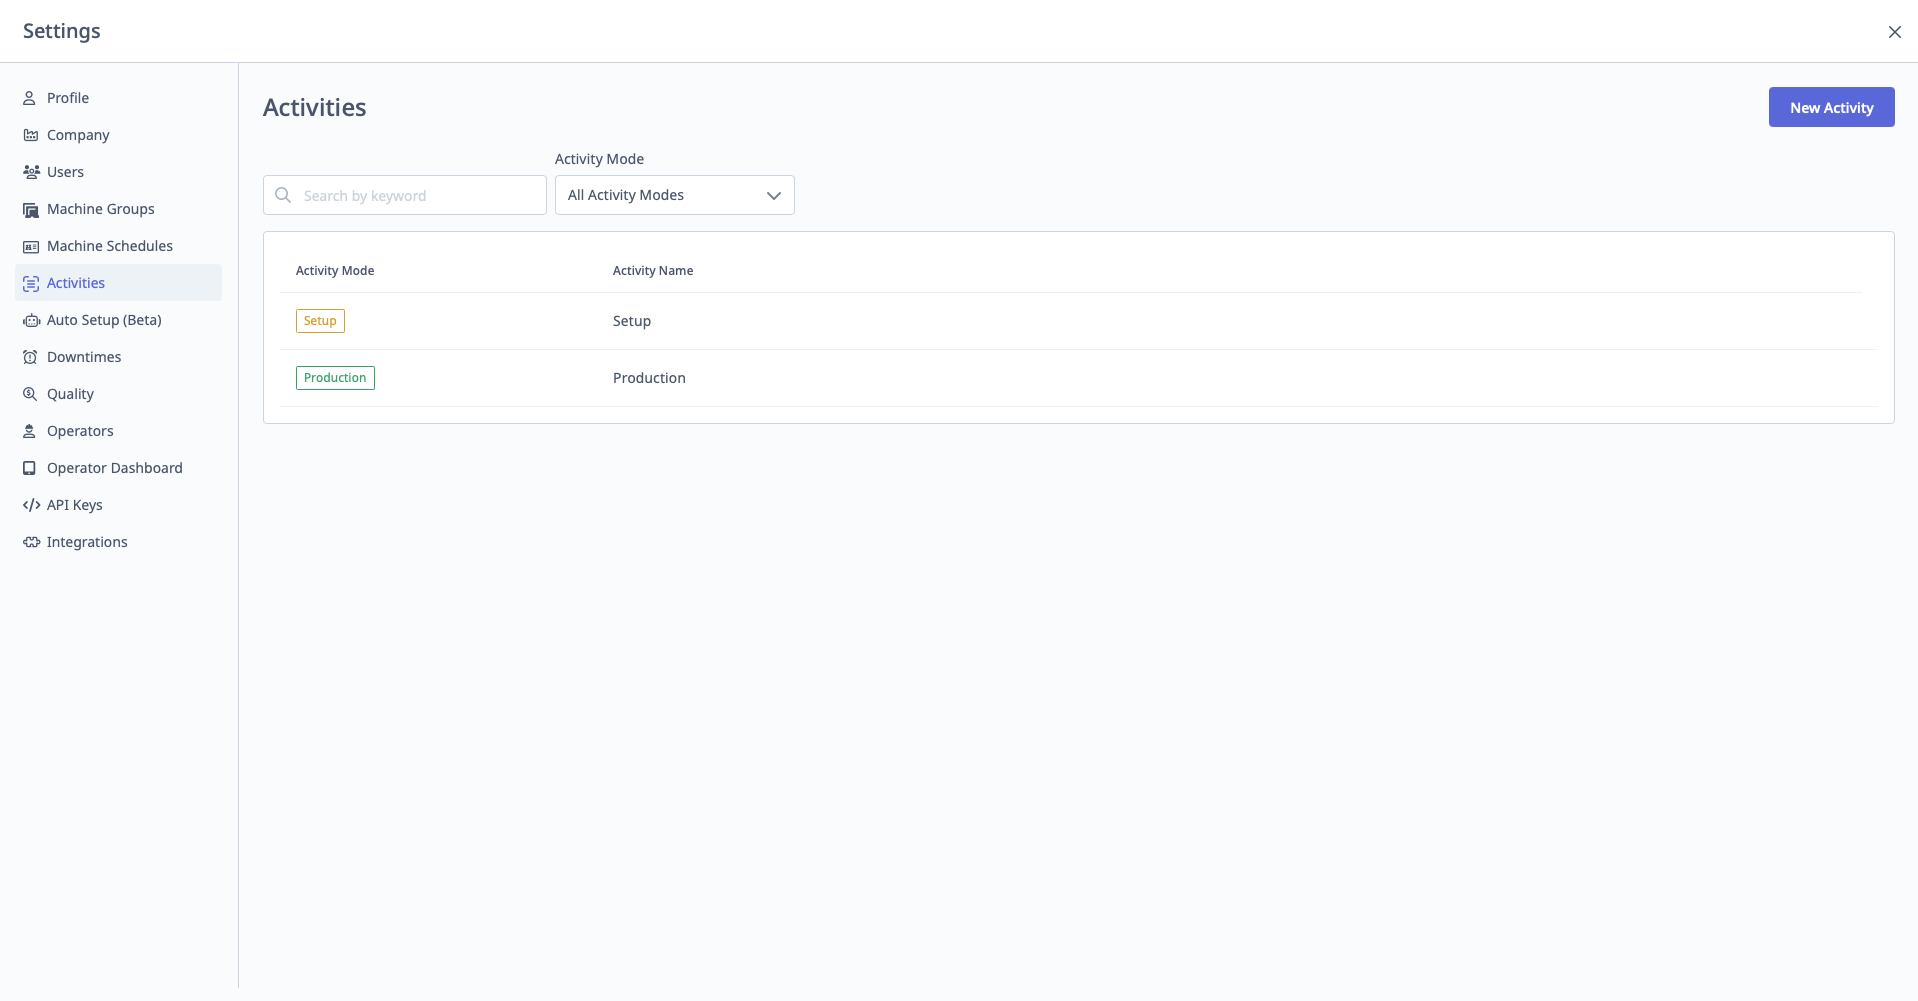Open Quality settings section
Viewport: 1918px width, 1001px height.
point(70,394)
